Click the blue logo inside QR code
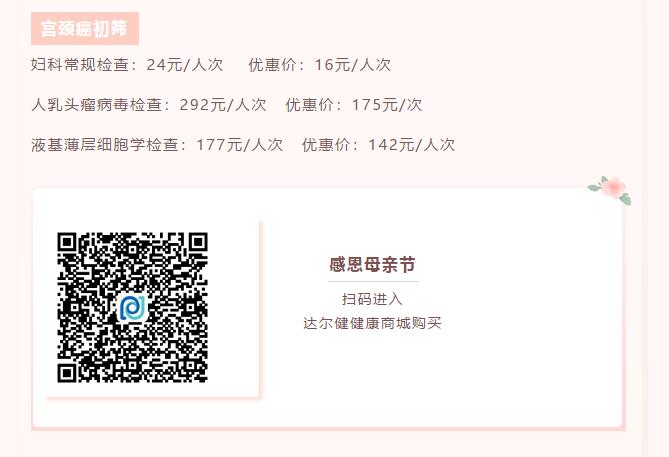The width and height of the screenshot is (669, 457). (132, 308)
